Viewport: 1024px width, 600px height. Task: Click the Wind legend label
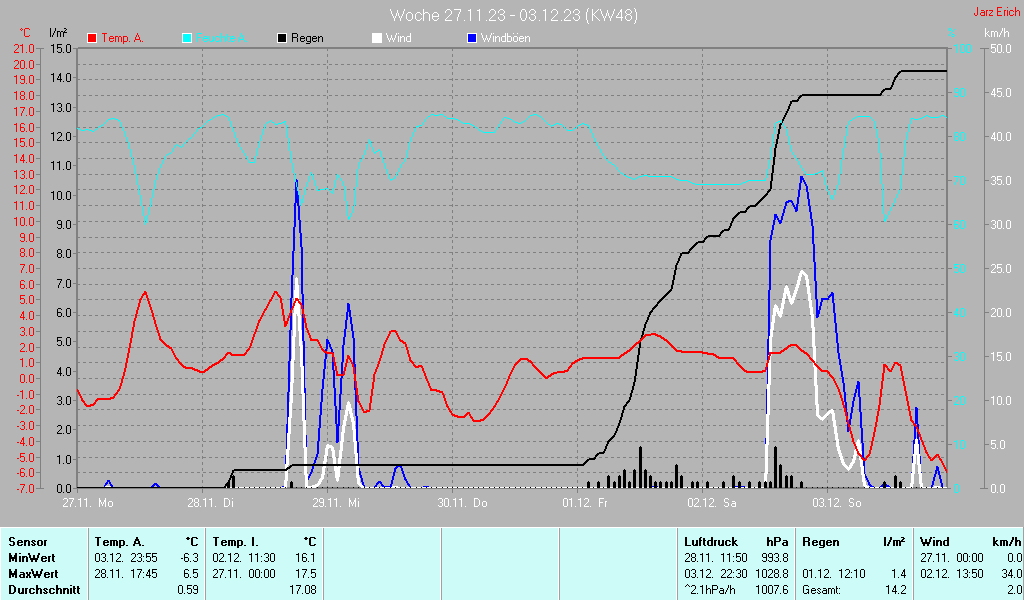[398, 39]
